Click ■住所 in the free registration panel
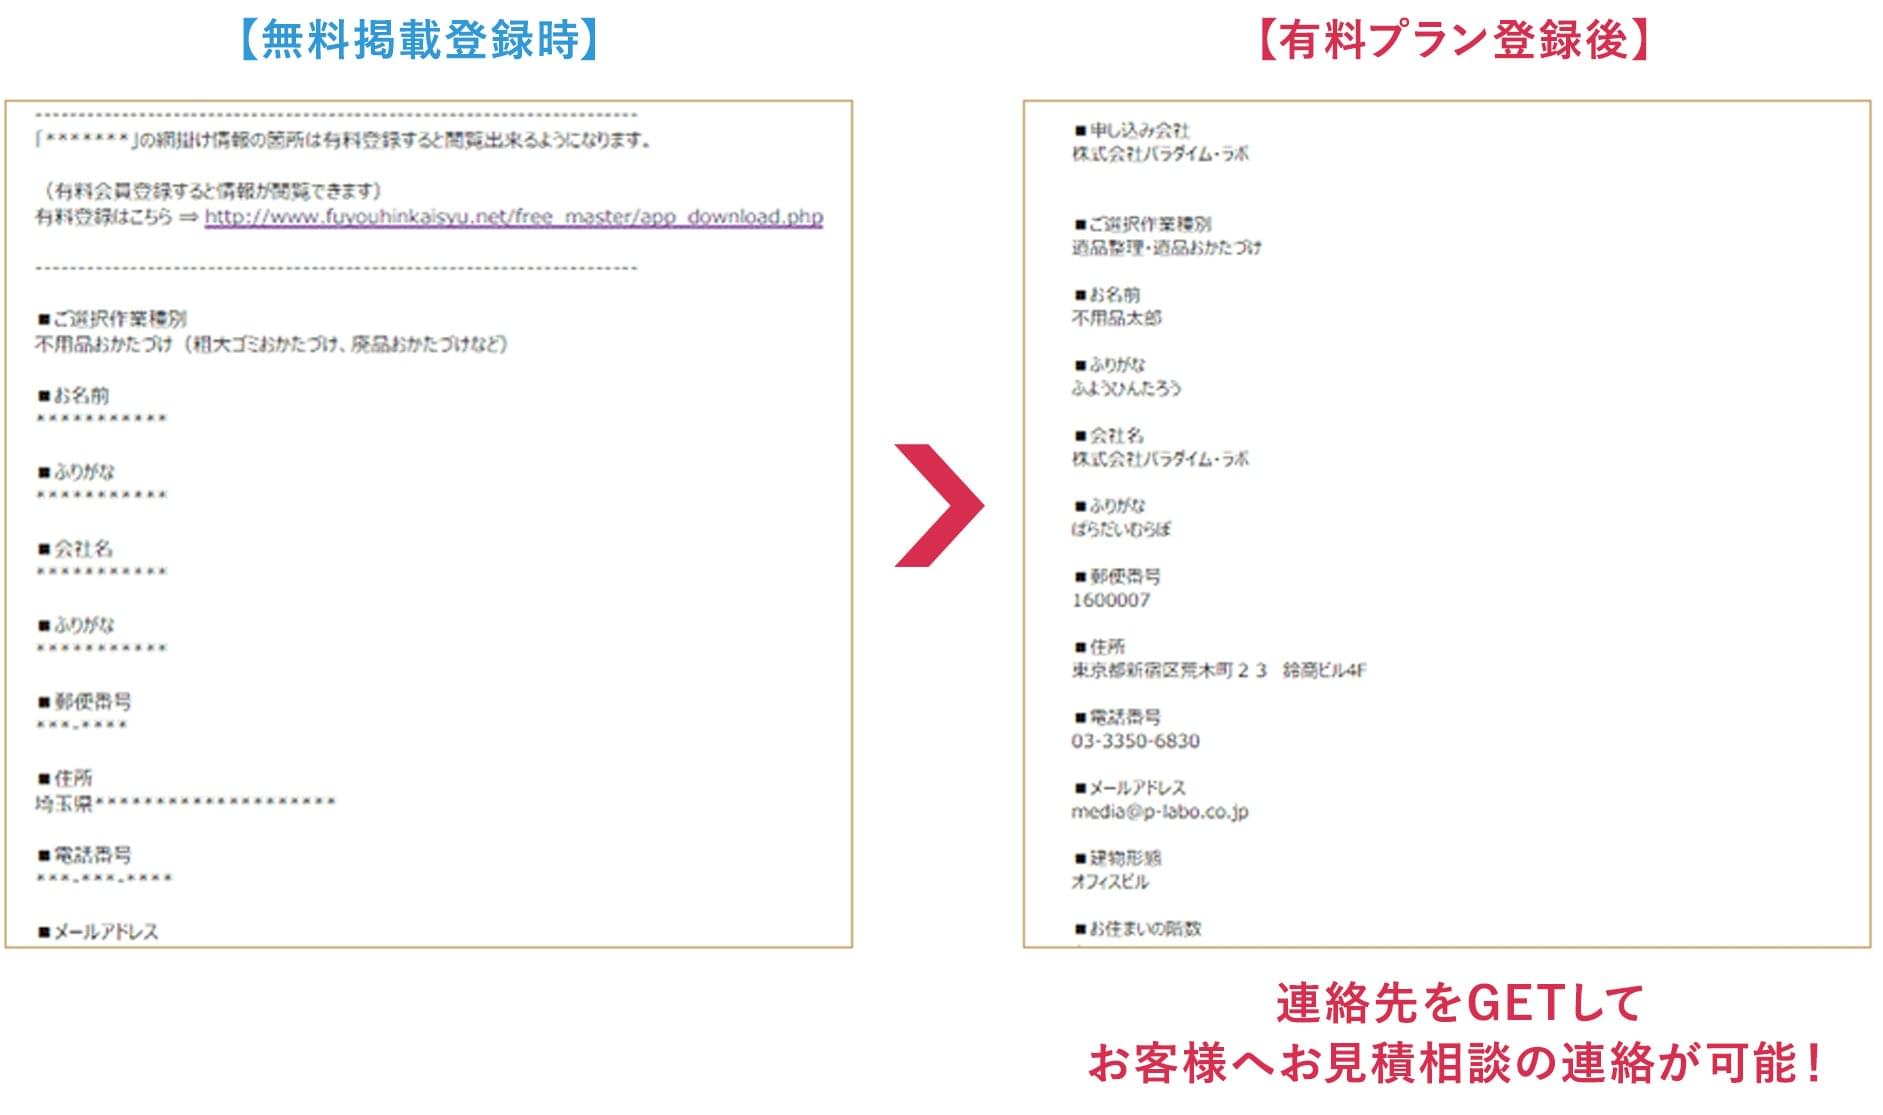The height and width of the screenshot is (1115, 1883). click(x=65, y=778)
